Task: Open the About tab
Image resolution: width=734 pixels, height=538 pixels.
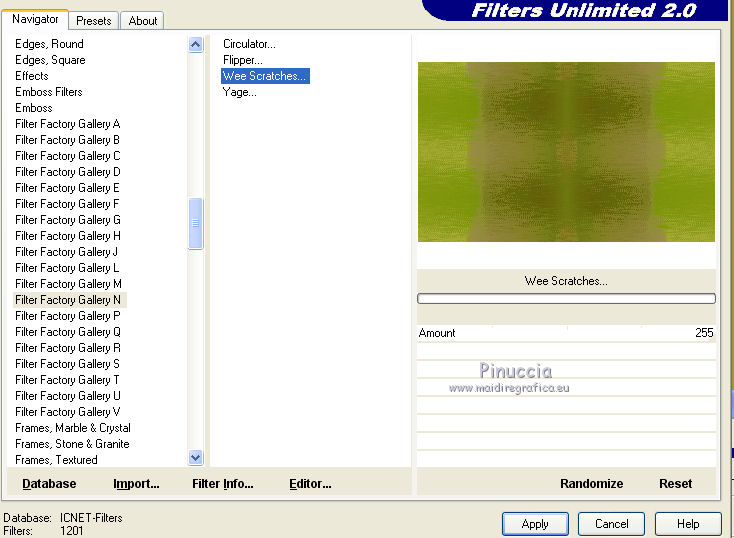Action: 143,21
